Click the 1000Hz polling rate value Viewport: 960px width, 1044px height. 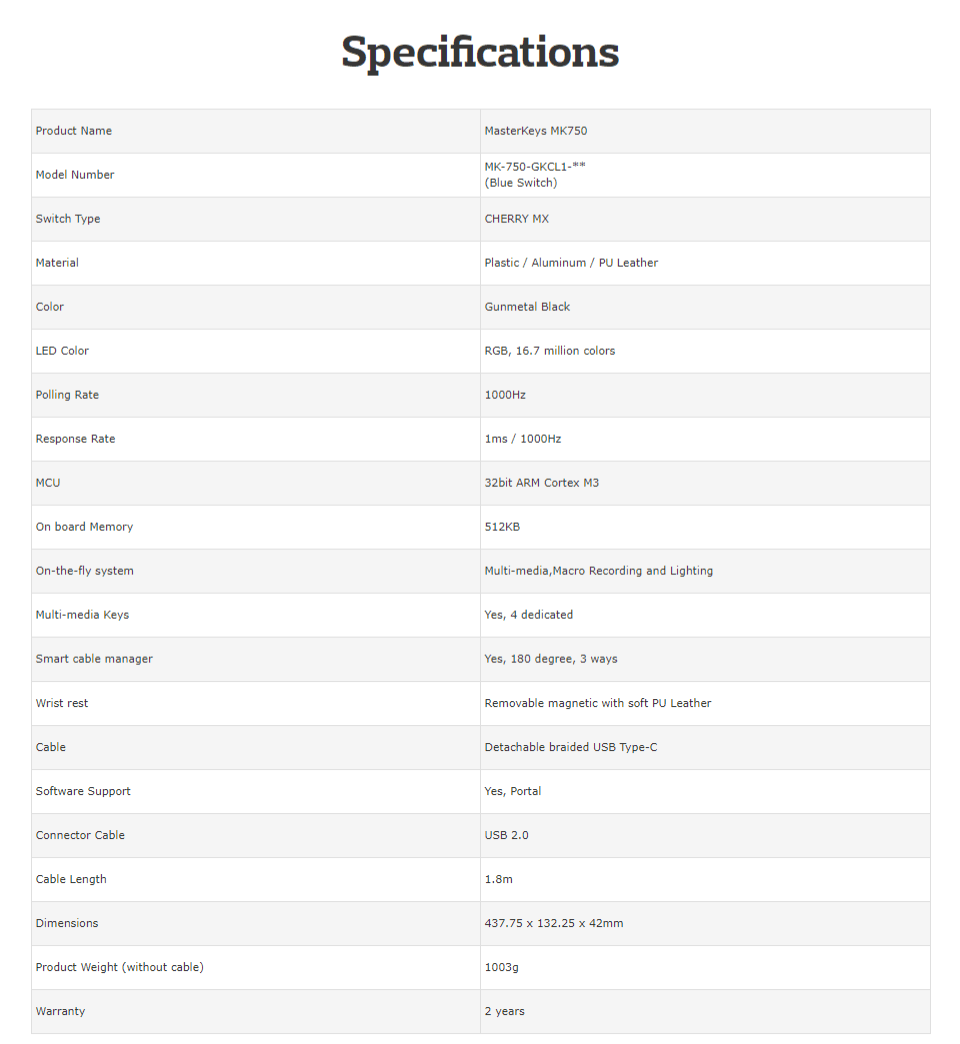(x=505, y=395)
